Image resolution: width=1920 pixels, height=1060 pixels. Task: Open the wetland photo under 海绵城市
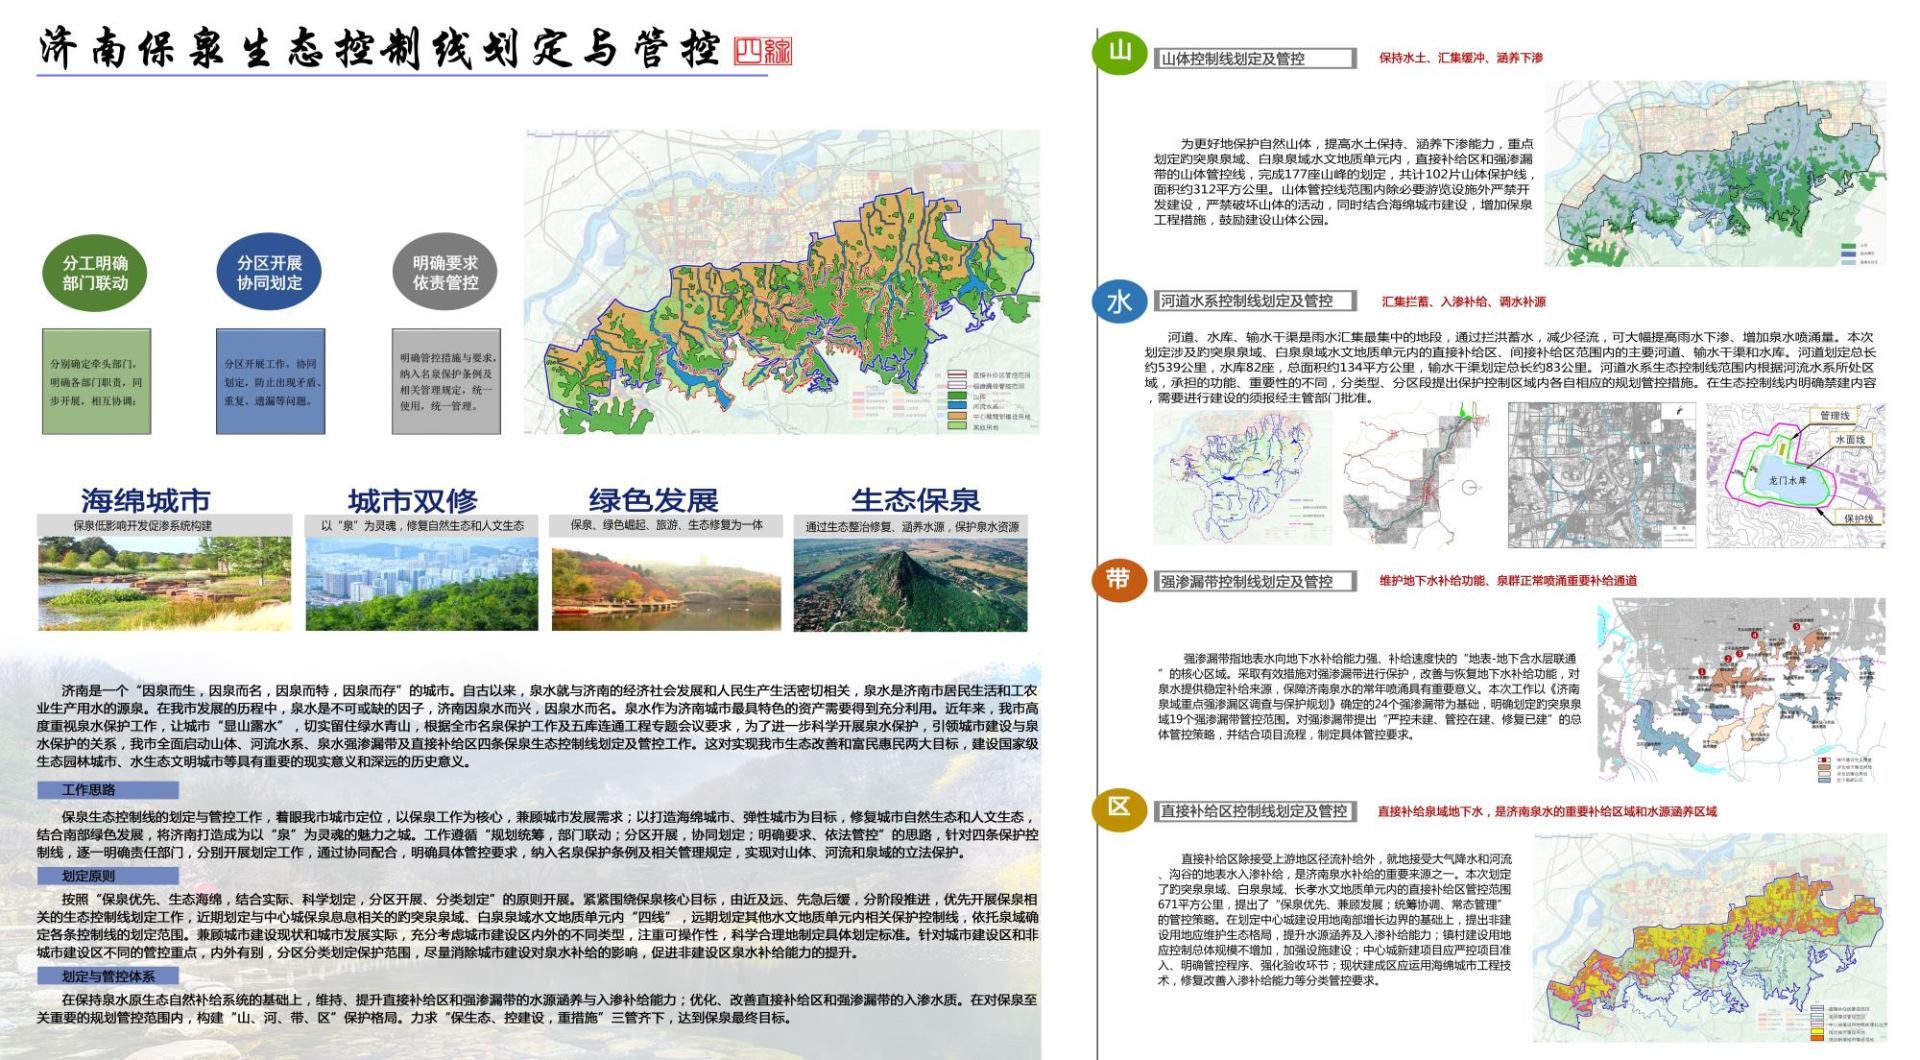click(x=165, y=584)
